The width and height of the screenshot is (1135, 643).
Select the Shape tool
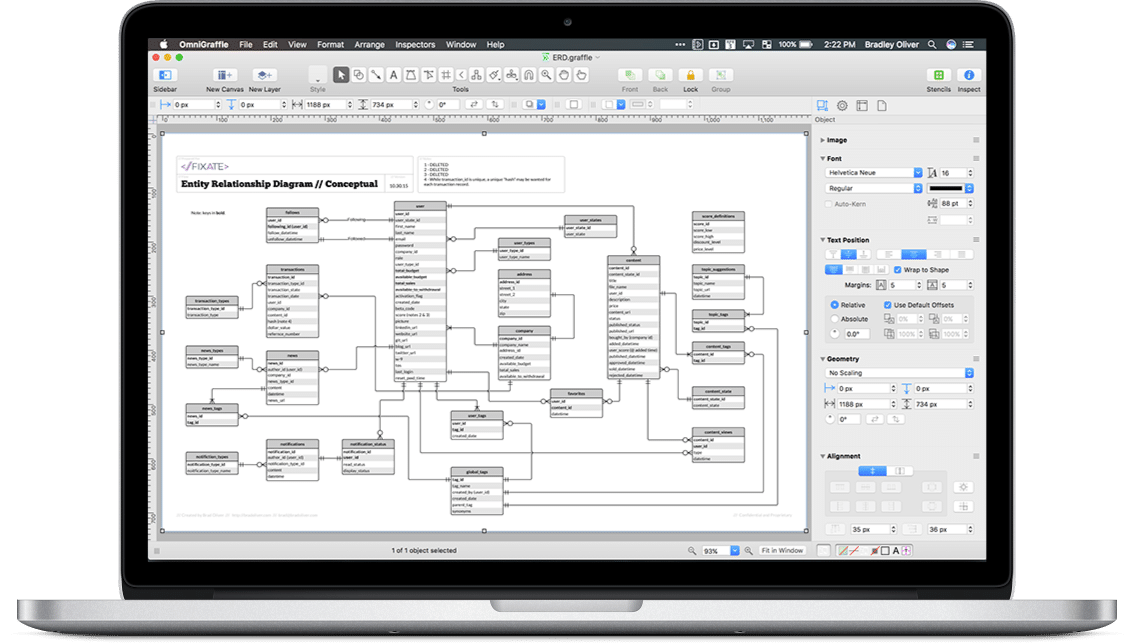click(x=358, y=75)
